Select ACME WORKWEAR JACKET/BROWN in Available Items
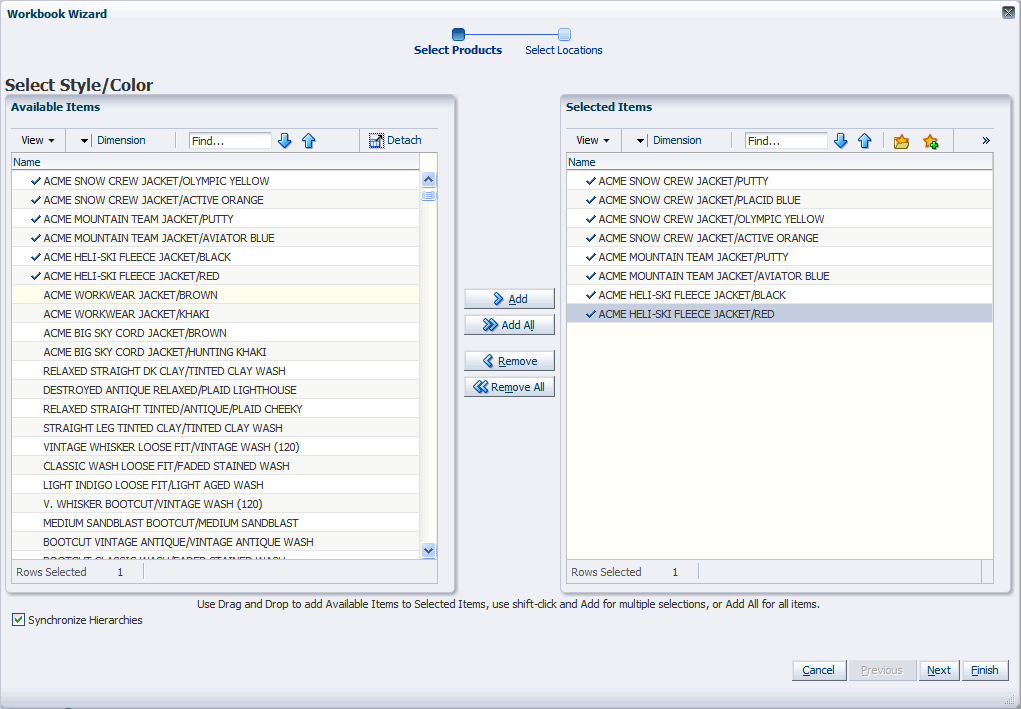 point(216,295)
